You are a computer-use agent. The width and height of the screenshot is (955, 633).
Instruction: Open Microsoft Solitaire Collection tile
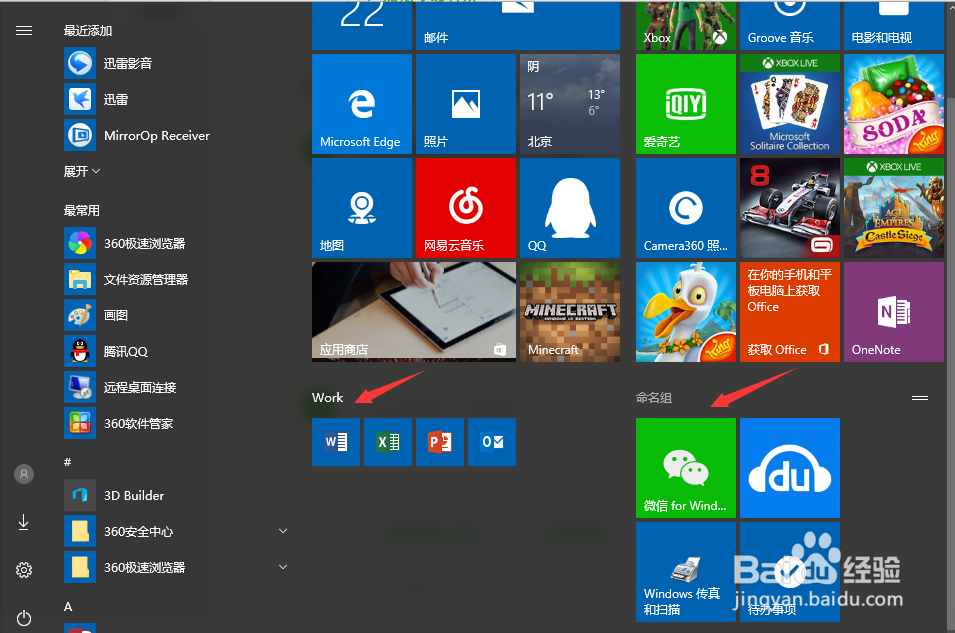(790, 104)
